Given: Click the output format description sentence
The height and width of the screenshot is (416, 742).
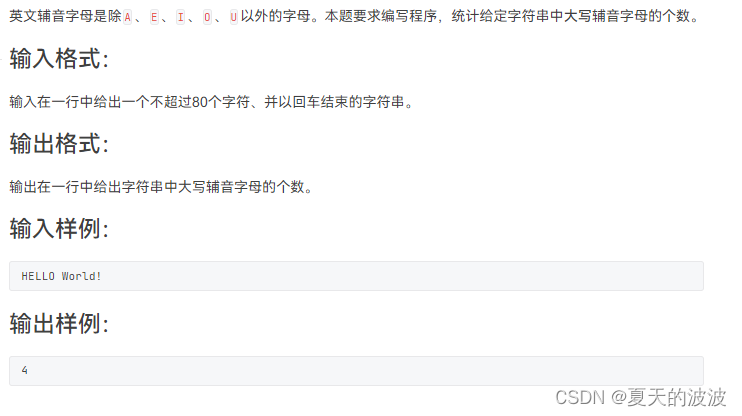Looking at the screenshot, I should pyautogui.click(x=161, y=187).
